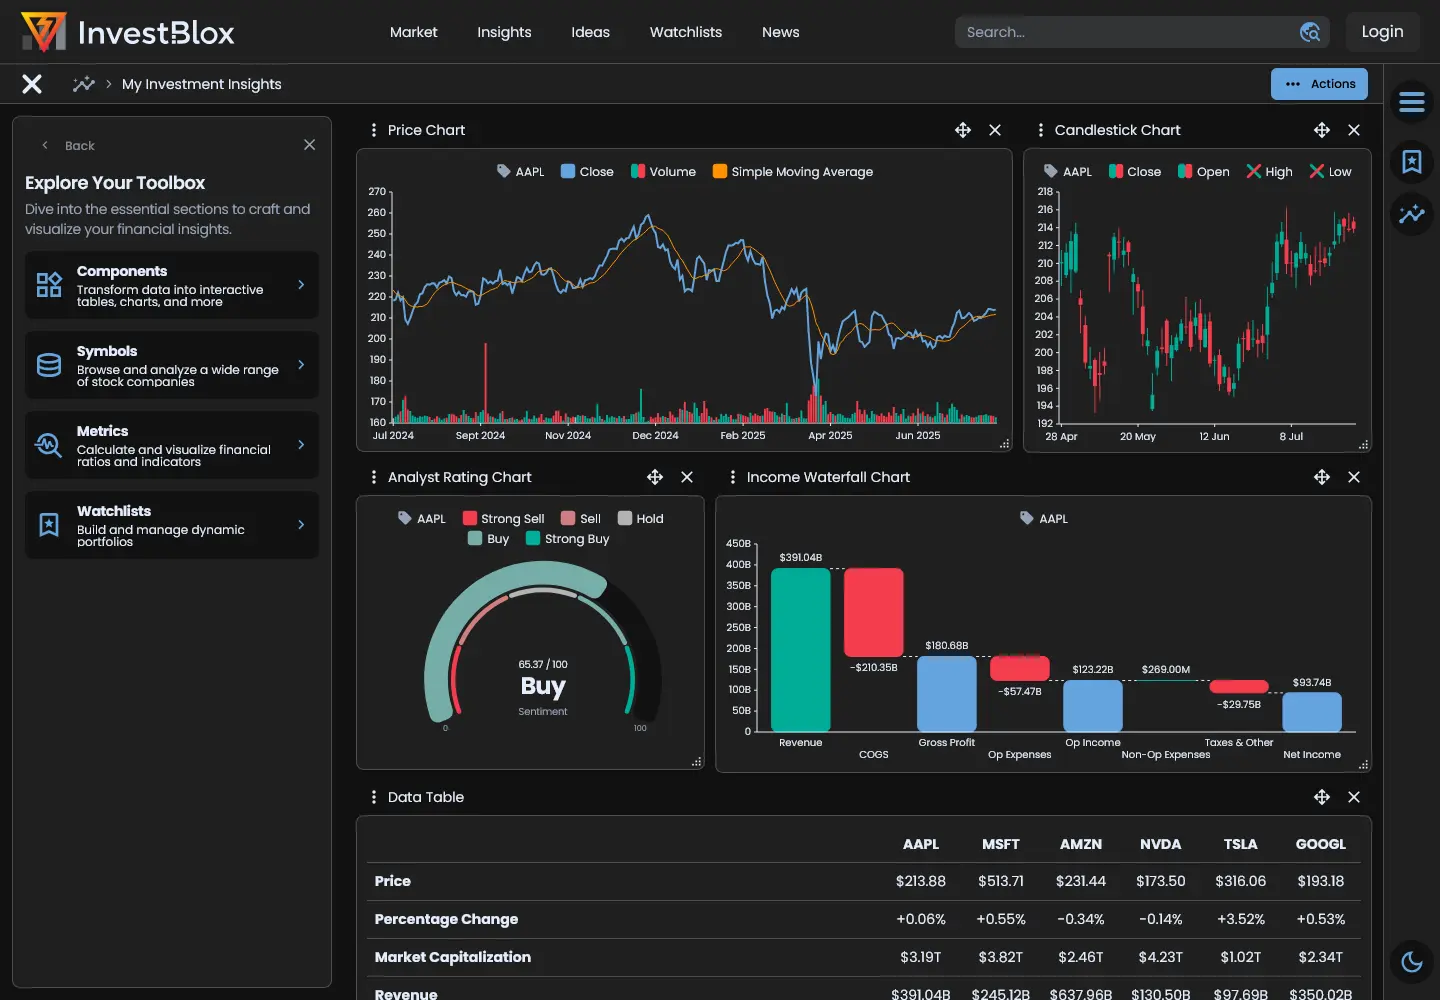Click the InvestBlox logo
This screenshot has height=1000, width=1440.
tap(128, 32)
